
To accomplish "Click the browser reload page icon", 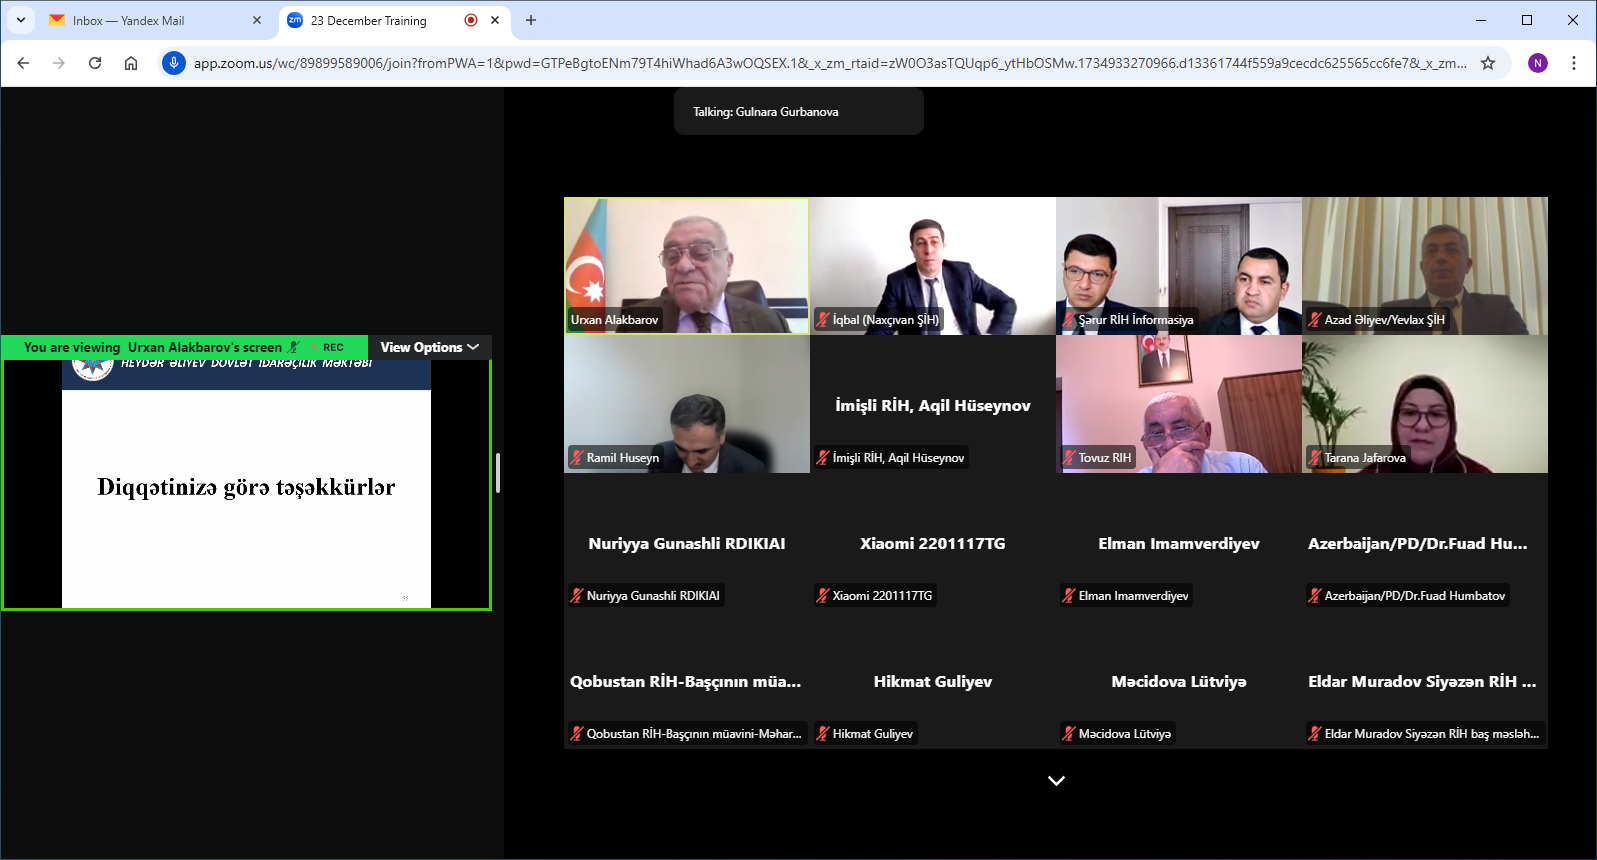I will pyautogui.click(x=95, y=63).
